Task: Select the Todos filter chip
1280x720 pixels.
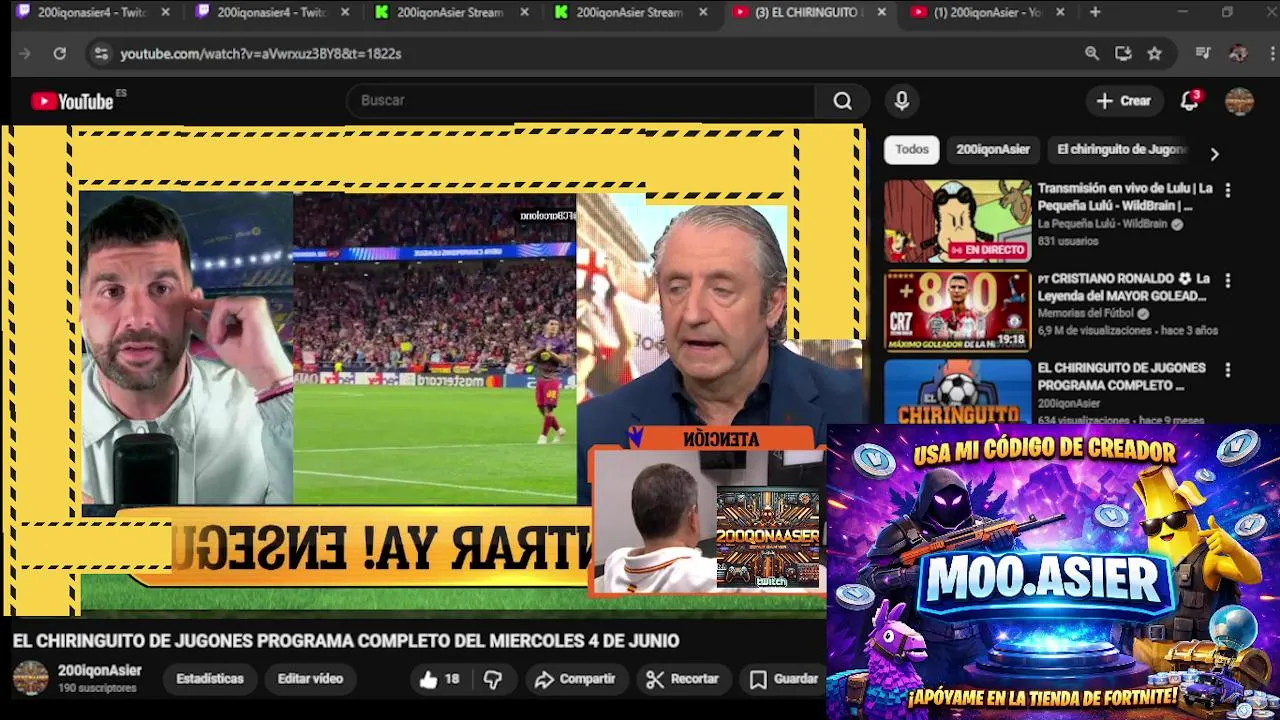Action: tap(911, 149)
